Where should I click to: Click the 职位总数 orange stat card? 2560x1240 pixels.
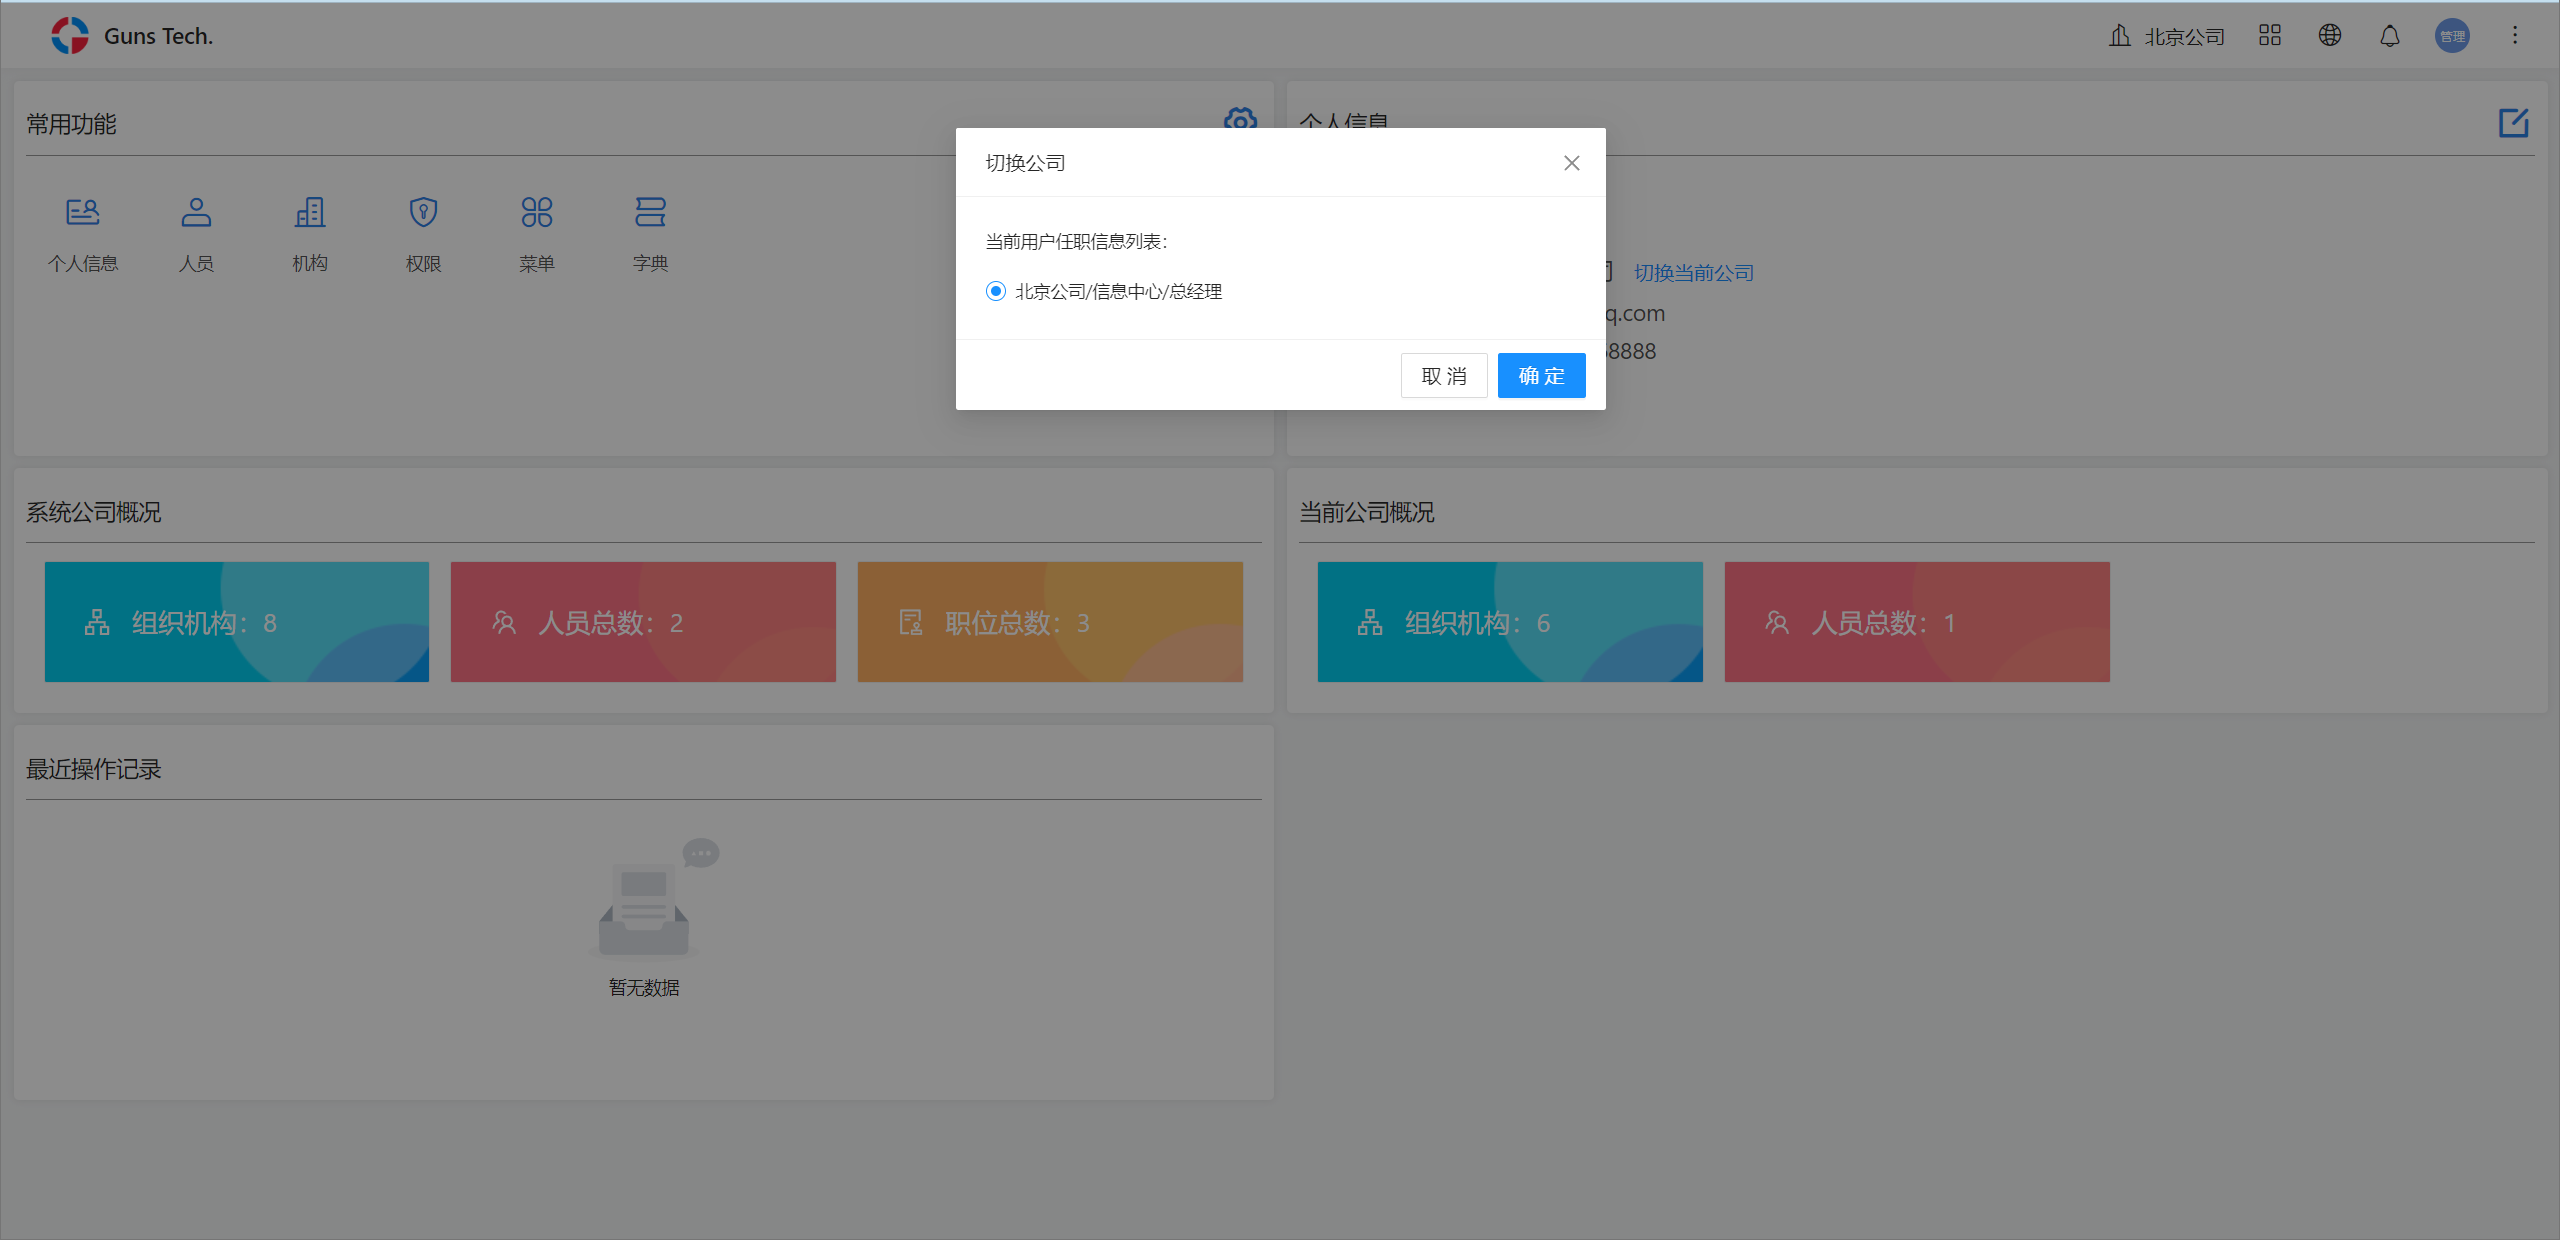(1050, 622)
